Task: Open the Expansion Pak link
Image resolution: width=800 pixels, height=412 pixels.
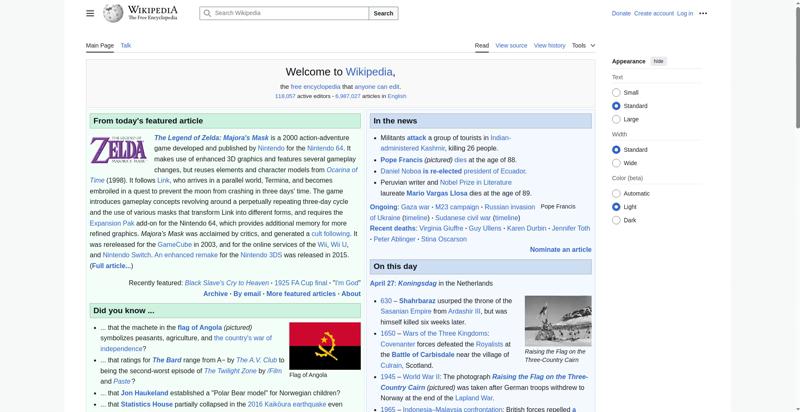Action: (x=112, y=223)
